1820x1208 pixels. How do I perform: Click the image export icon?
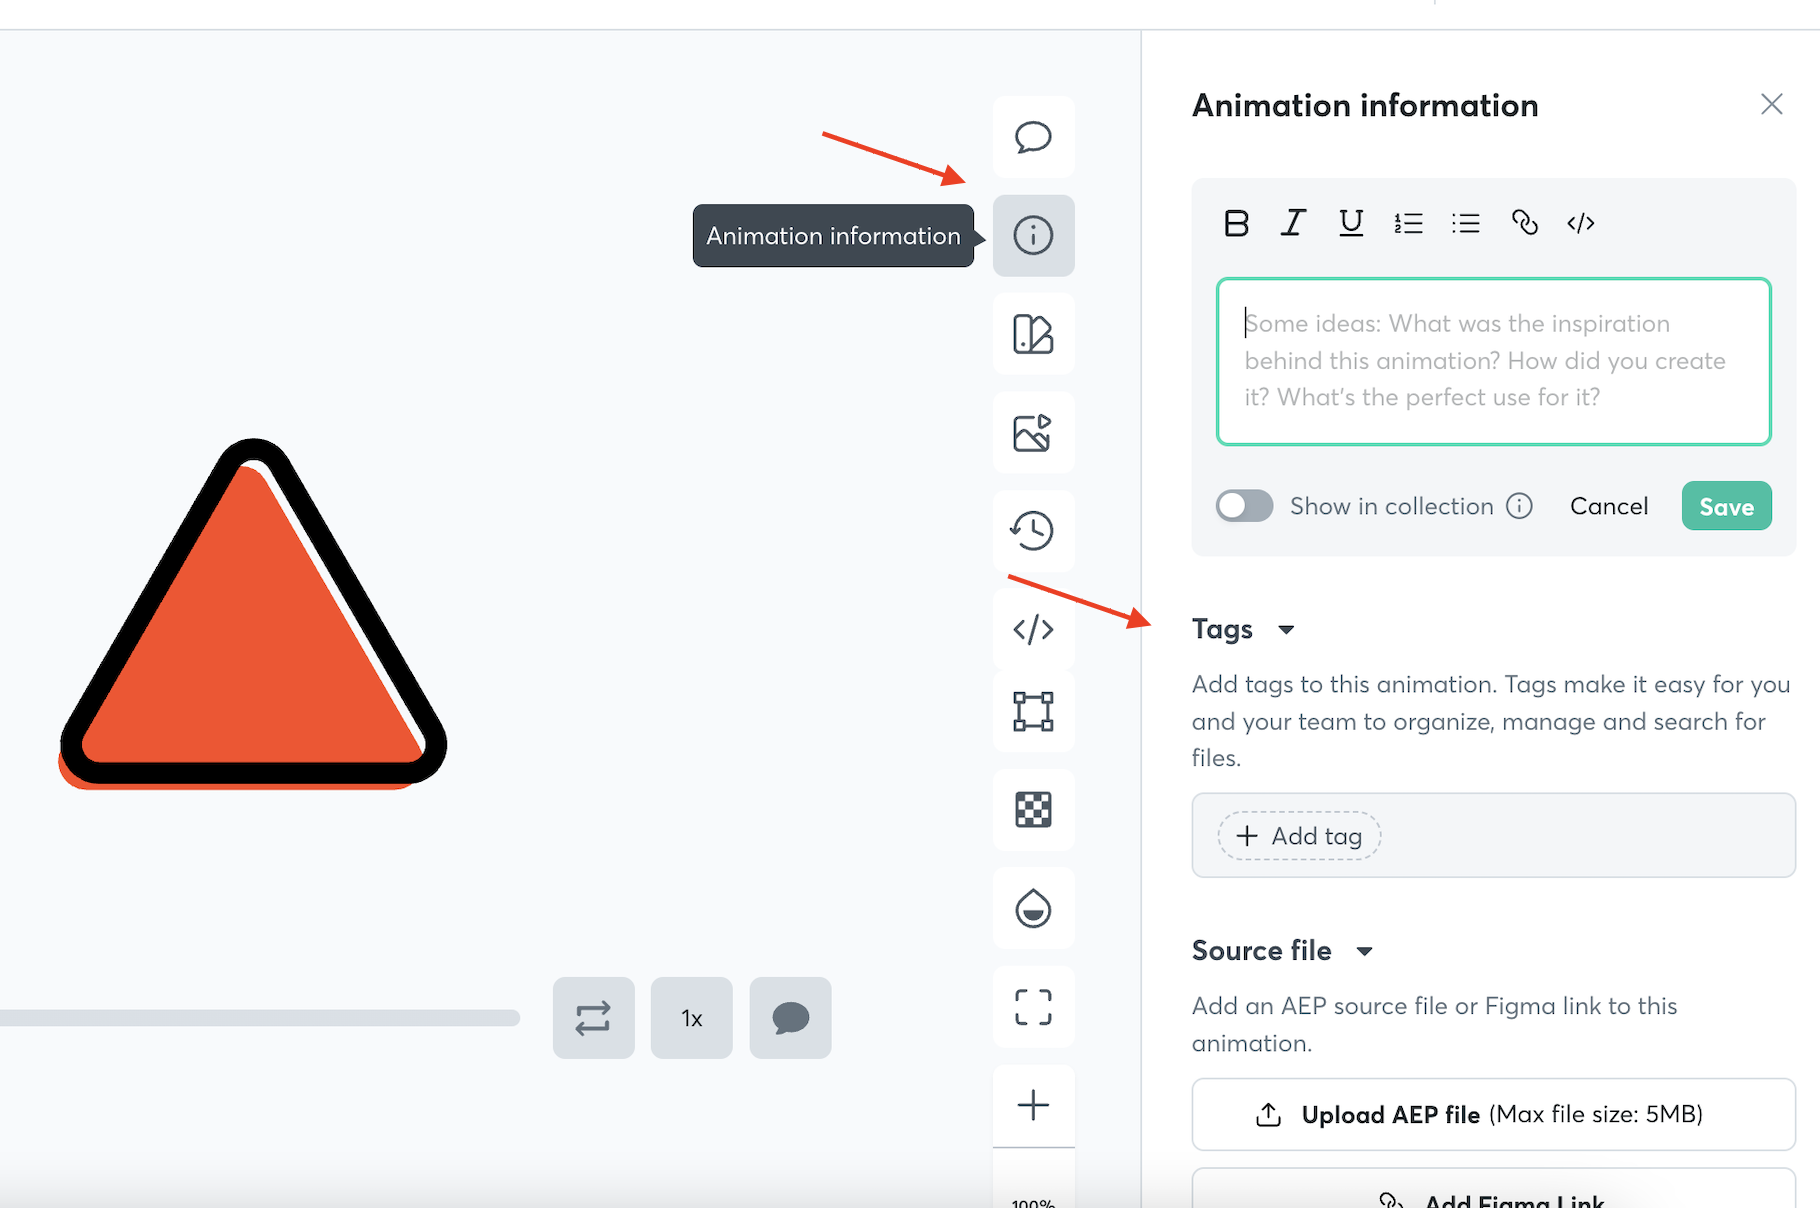click(1033, 433)
